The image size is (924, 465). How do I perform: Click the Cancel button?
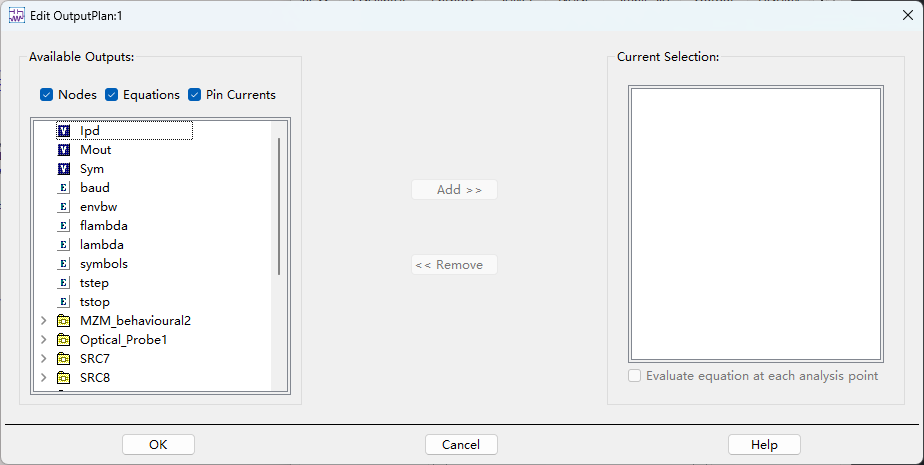tap(461, 444)
